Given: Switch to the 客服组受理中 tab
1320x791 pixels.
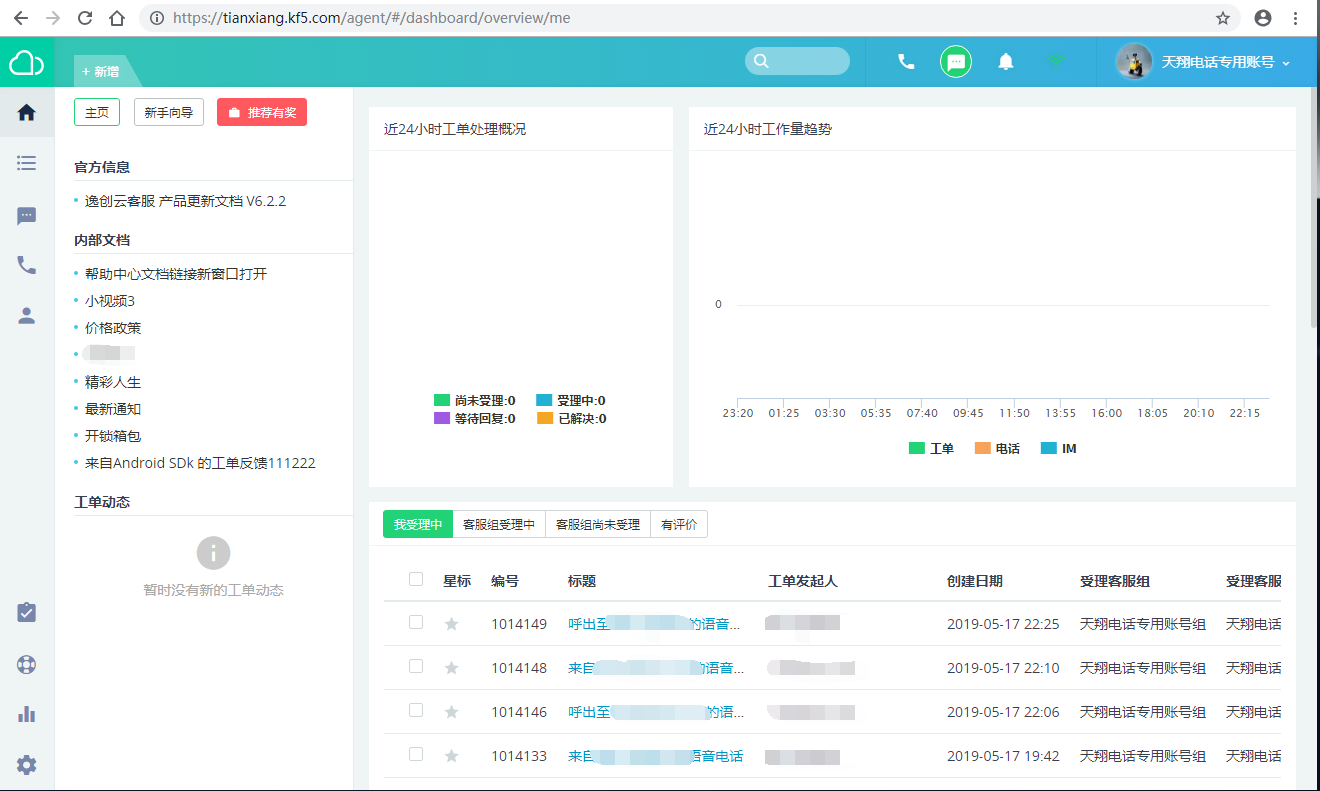Looking at the screenshot, I should pos(499,524).
